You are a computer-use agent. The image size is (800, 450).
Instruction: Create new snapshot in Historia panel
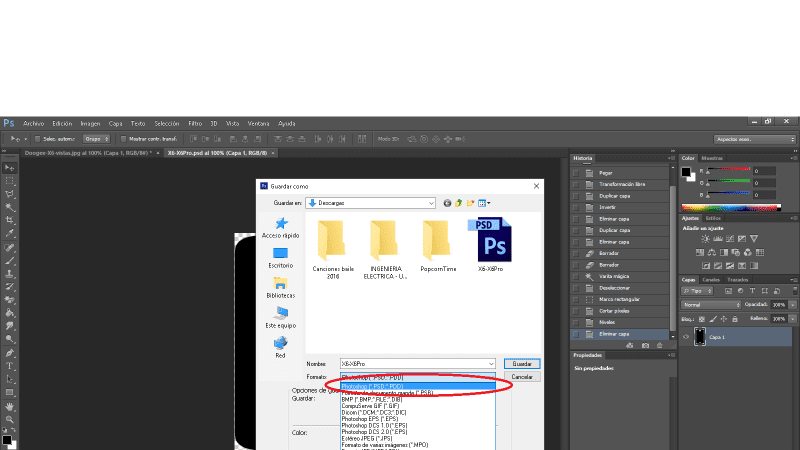(x=645, y=345)
